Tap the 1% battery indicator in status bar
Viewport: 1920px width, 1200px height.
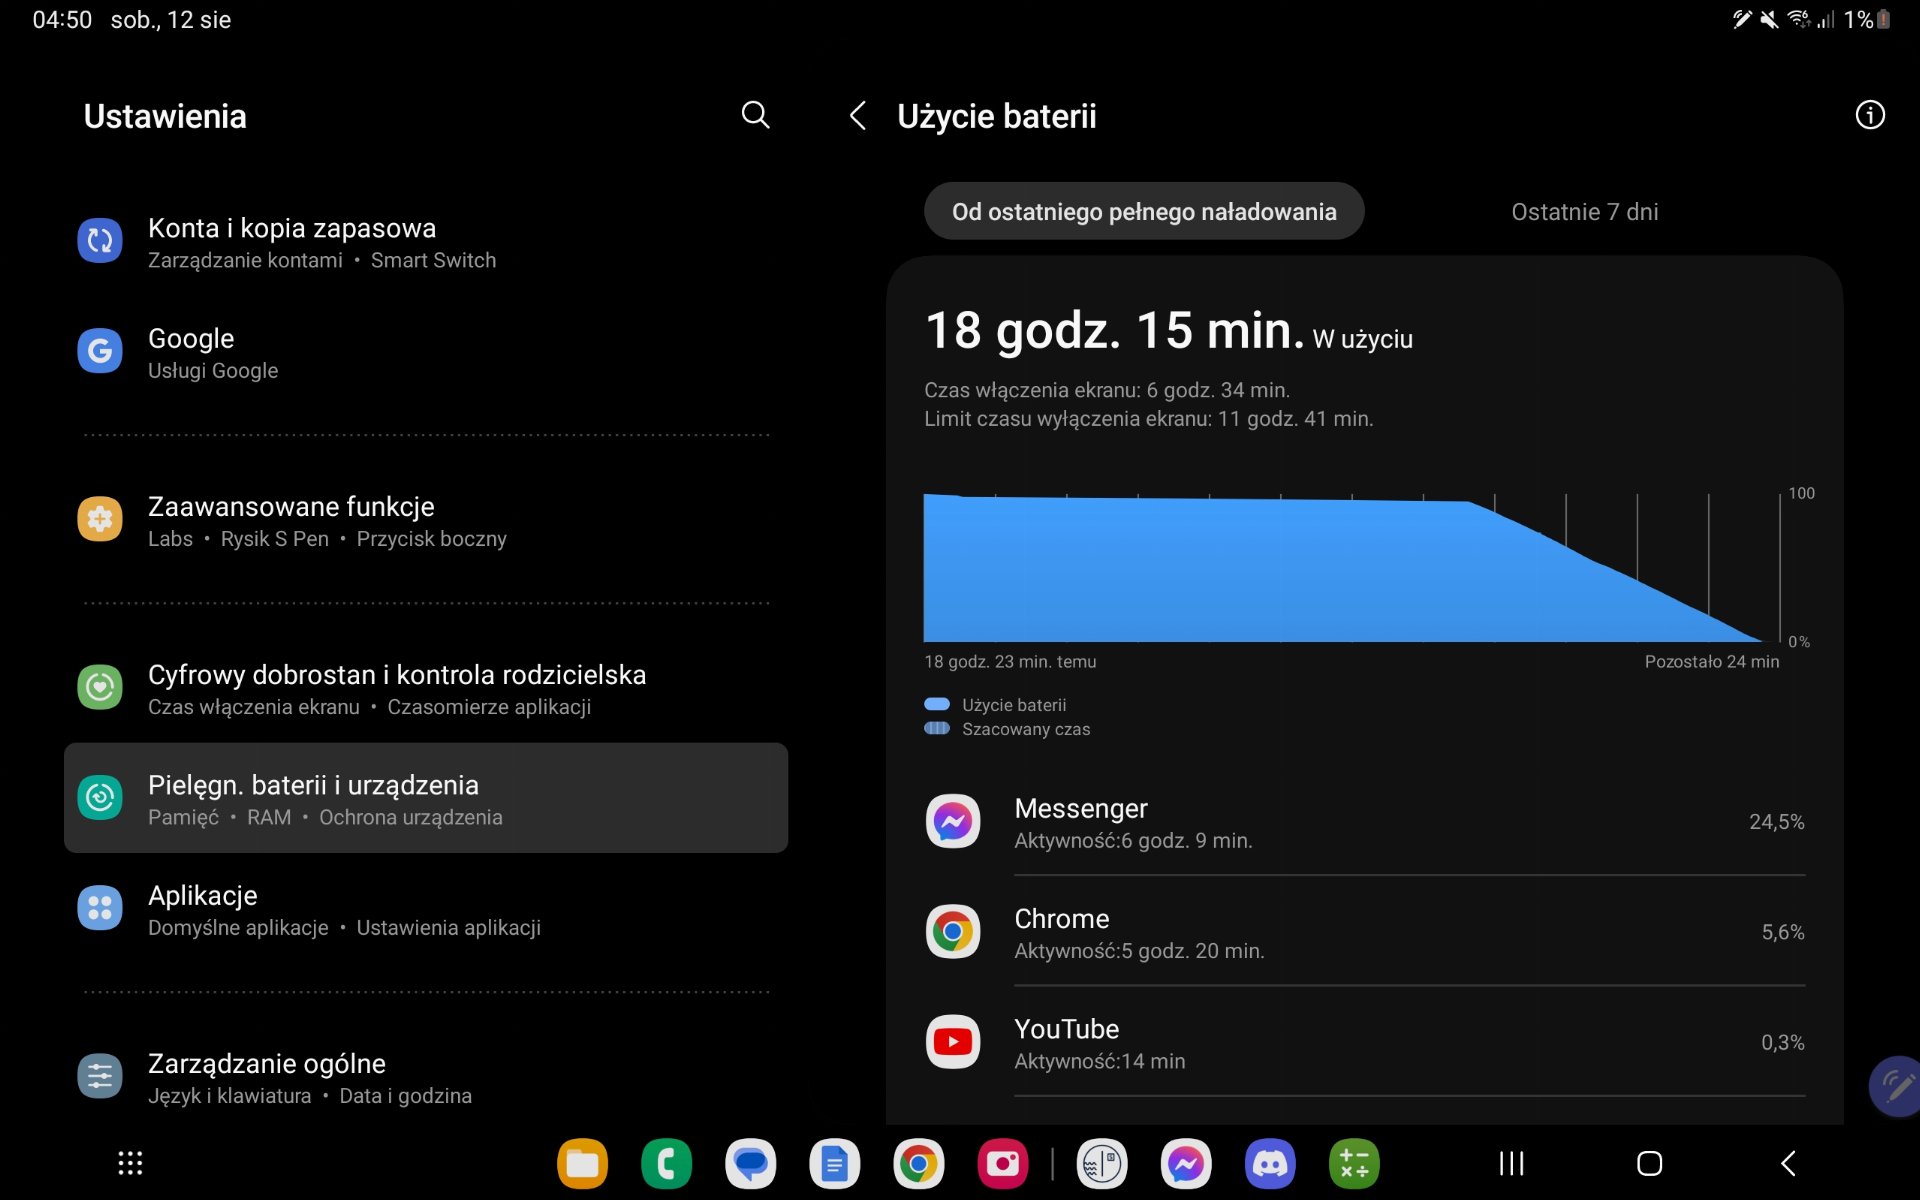1867,19
